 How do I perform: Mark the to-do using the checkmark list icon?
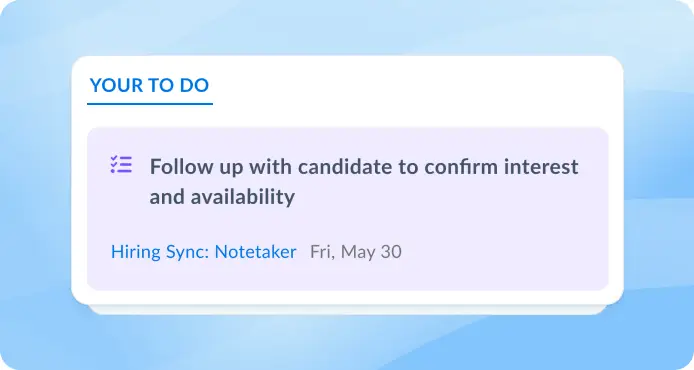click(121, 165)
